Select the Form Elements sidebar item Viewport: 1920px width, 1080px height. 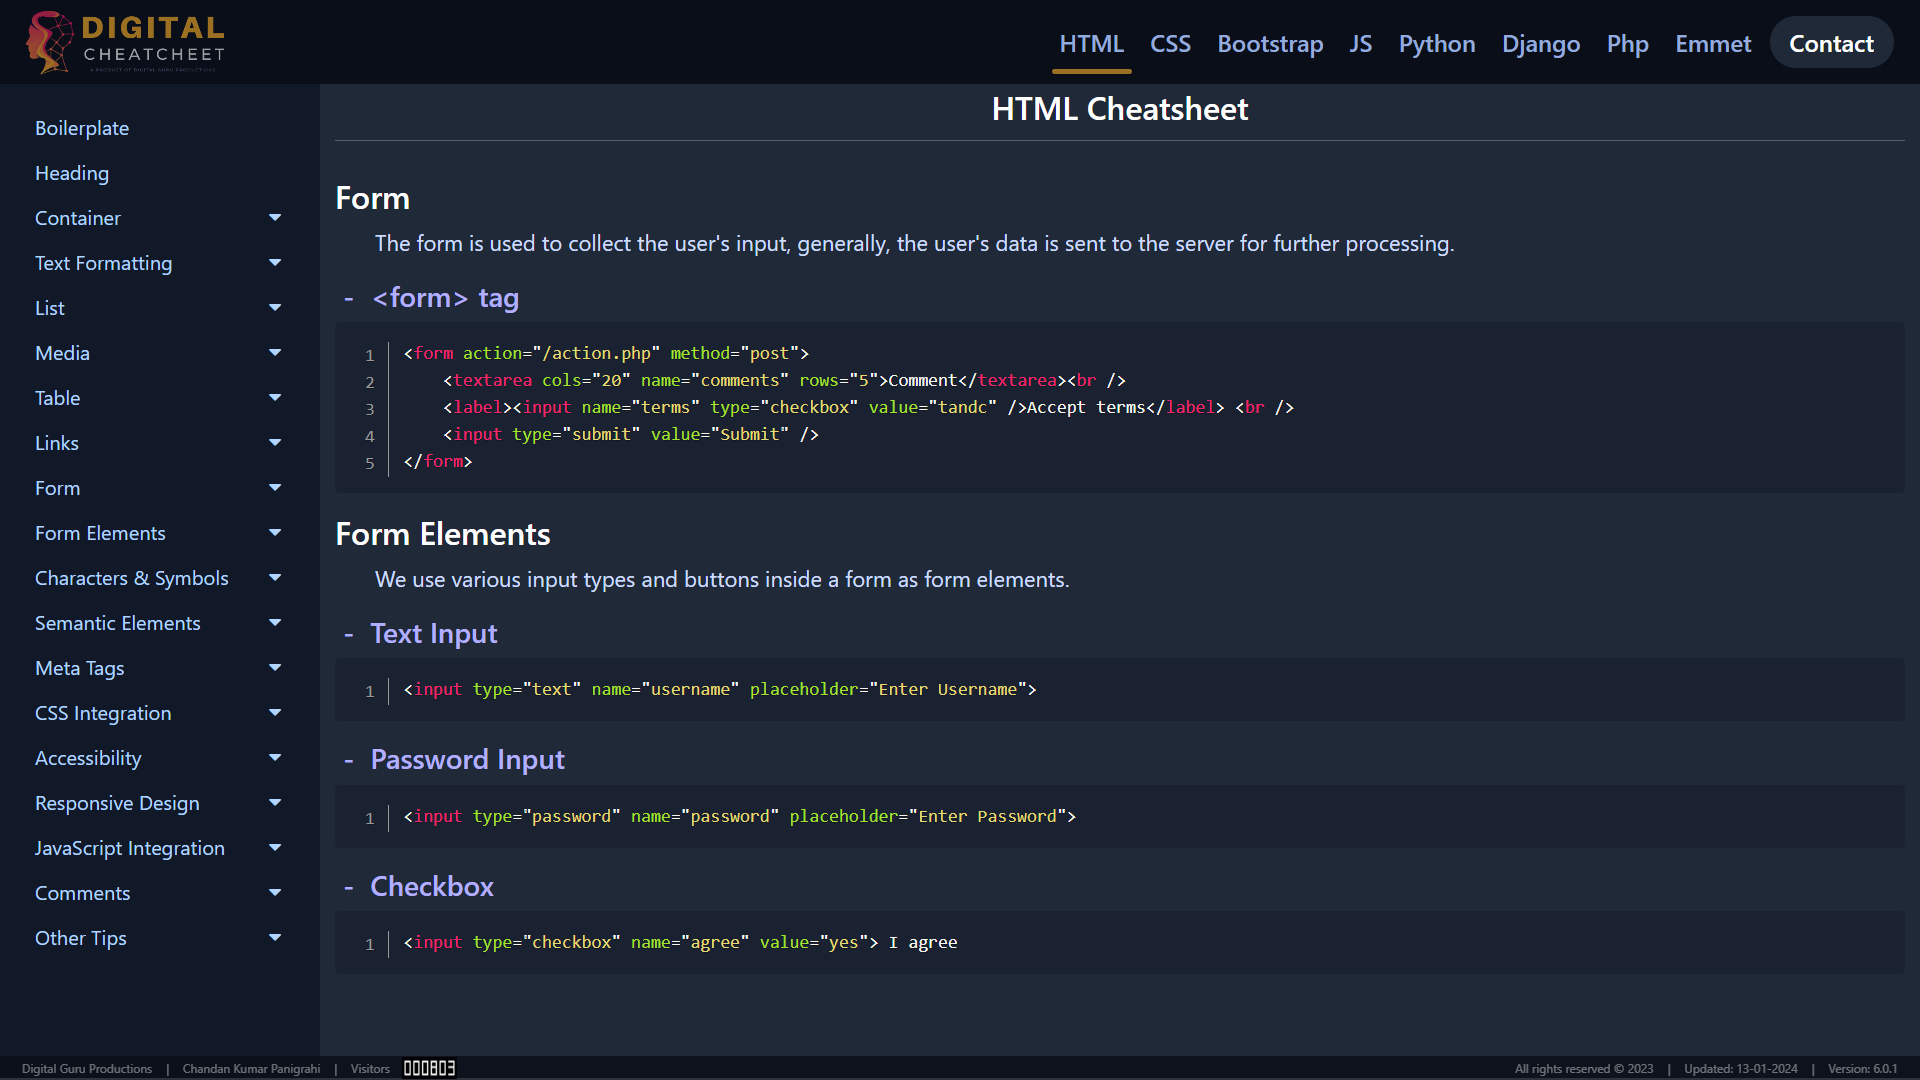[100, 533]
